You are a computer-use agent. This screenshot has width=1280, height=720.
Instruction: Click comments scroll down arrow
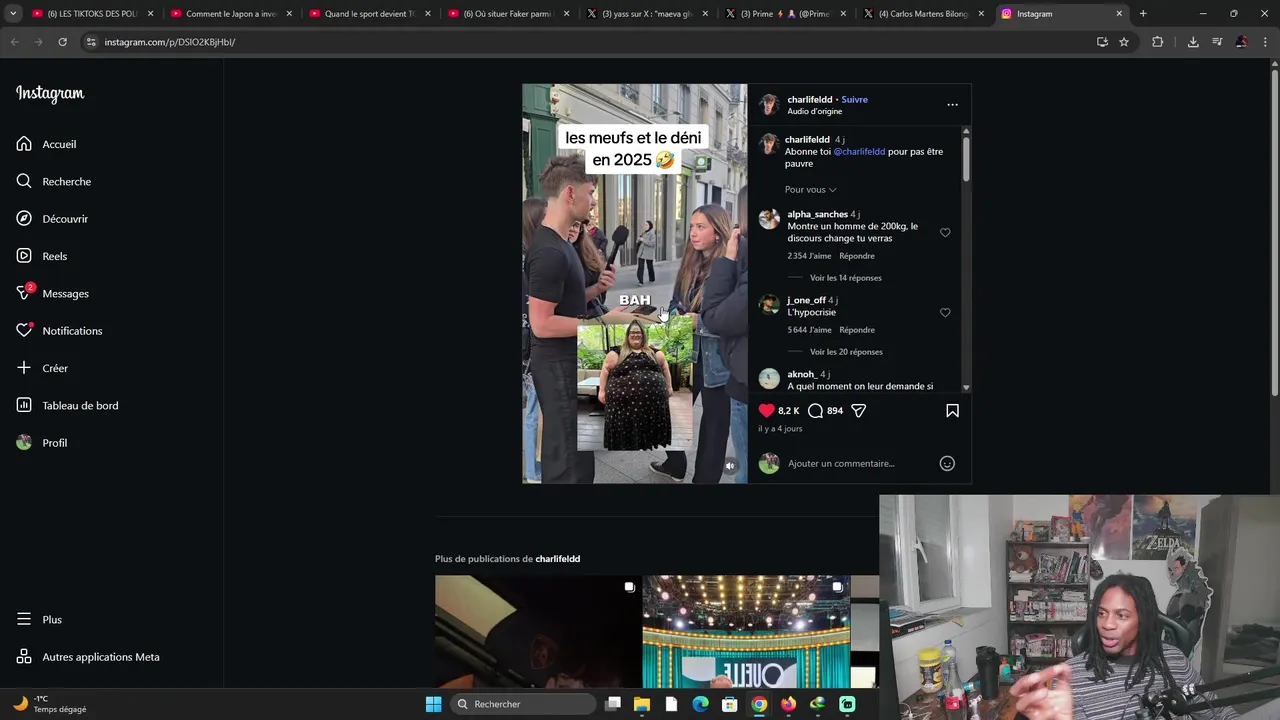[966, 387]
